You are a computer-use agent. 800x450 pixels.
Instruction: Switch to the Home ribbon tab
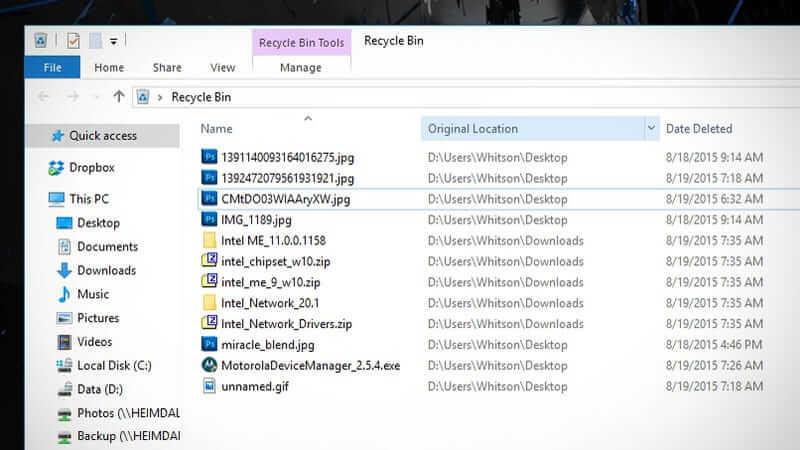109,67
